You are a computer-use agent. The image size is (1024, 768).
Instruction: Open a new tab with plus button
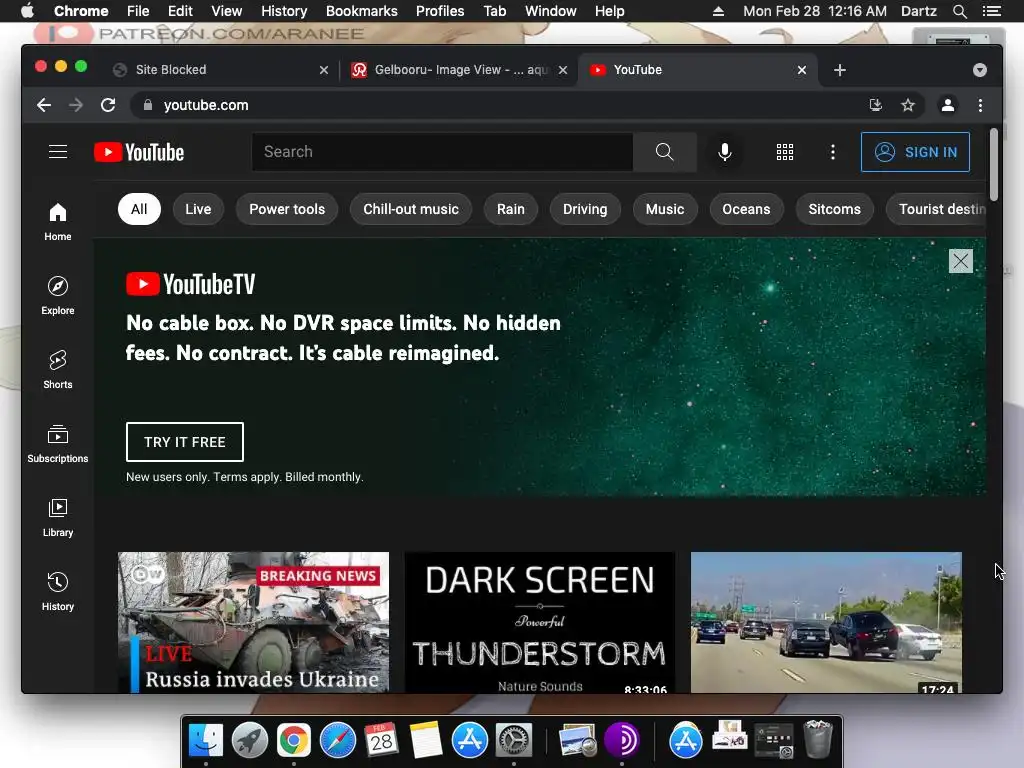(839, 70)
